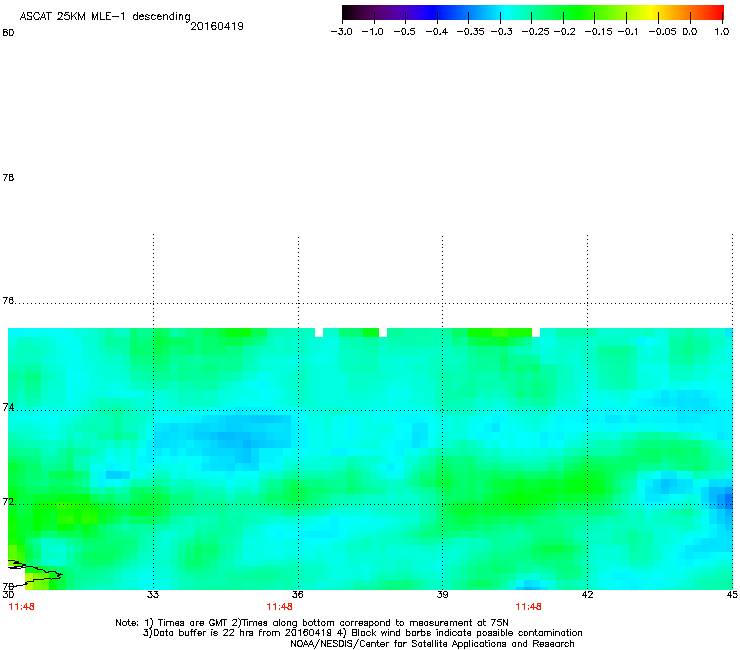Image resolution: width=740 pixels, height=650 pixels.
Task: Click the -3.0 color scale label
Action: click(342, 32)
